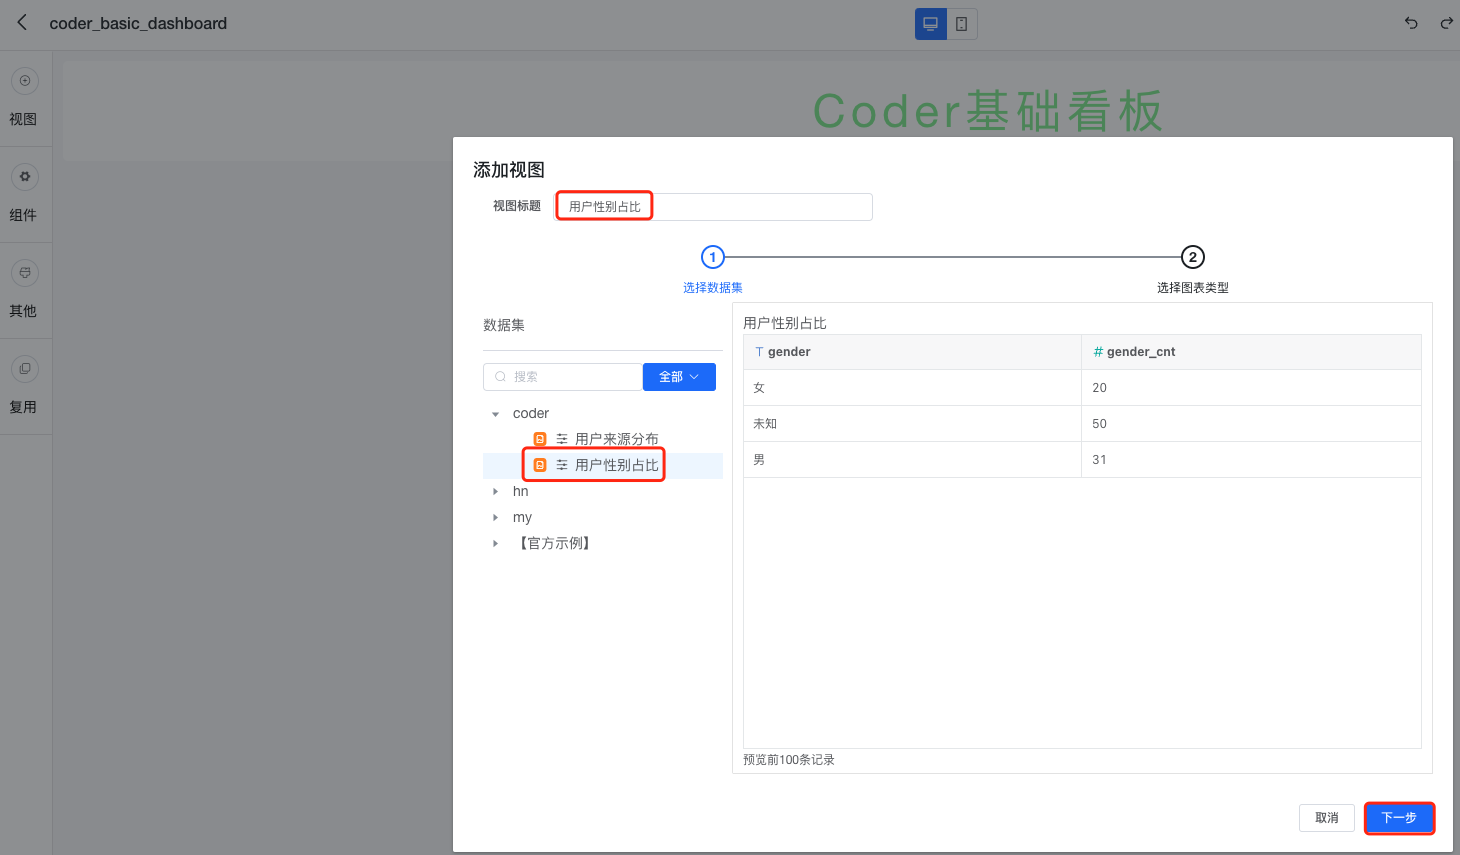The image size is (1460, 855).
Task: Click the 女 cell
Action: pyautogui.click(x=912, y=388)
